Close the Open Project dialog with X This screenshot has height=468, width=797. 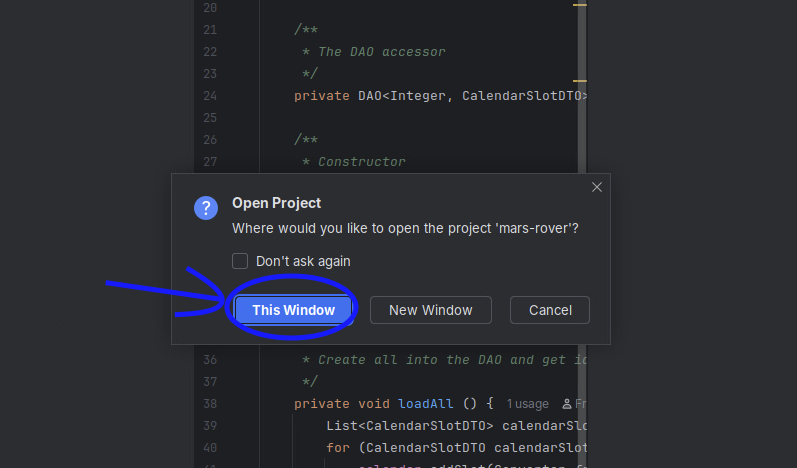[597, 187]
